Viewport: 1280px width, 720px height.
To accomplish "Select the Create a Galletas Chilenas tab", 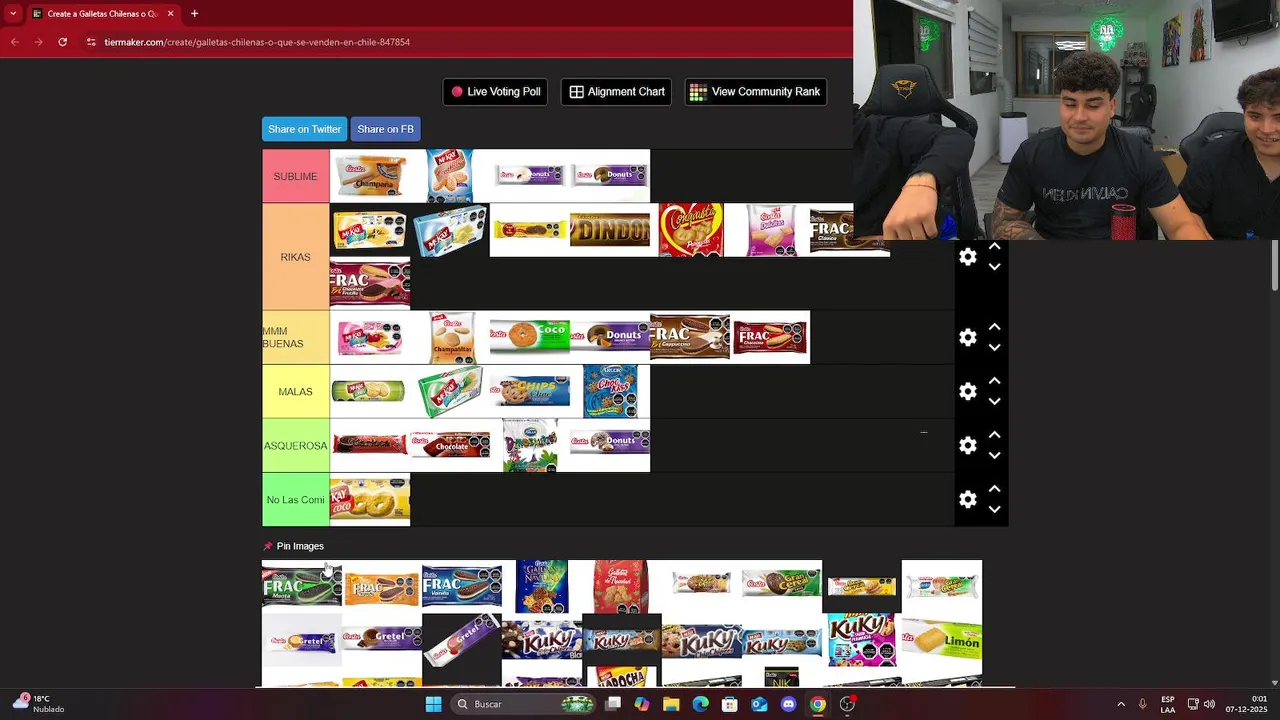I will (x=102, y=14).
